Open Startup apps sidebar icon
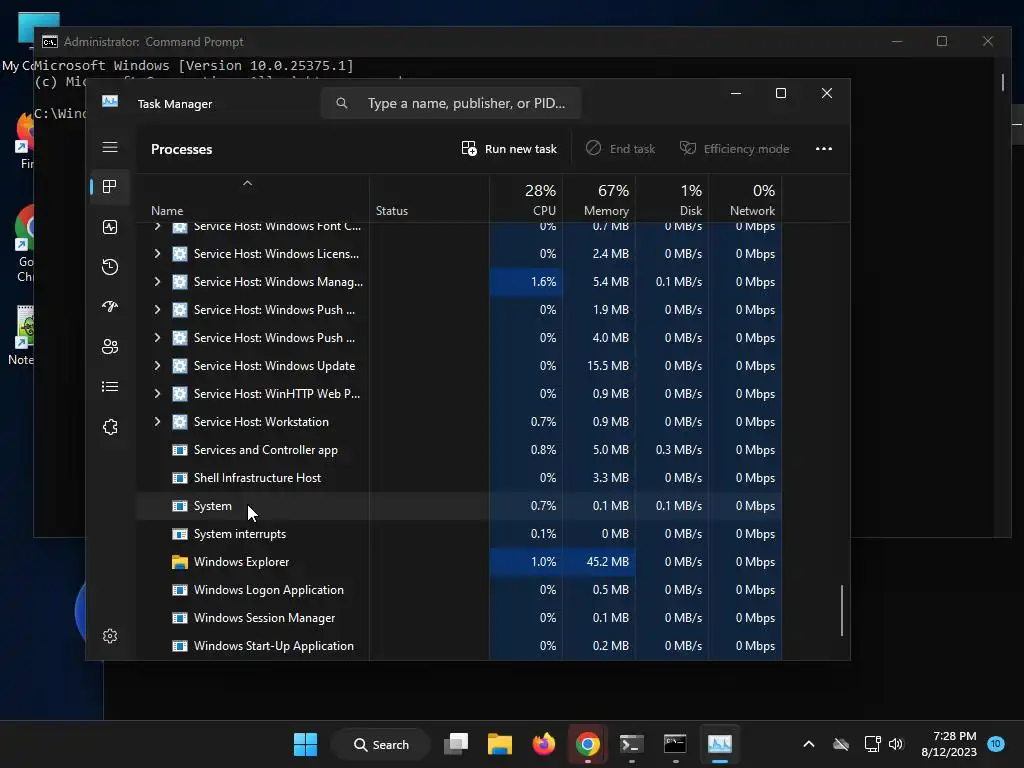1024x768 pixels. [110, 306]
